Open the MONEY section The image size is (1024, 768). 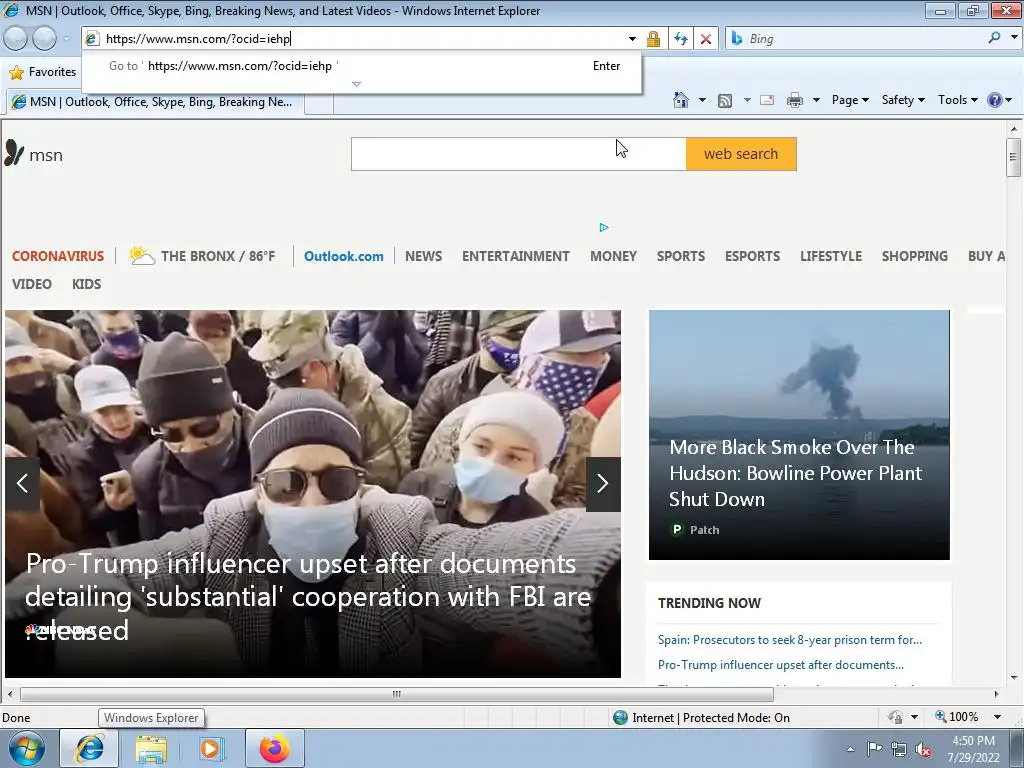click(613, 256)
